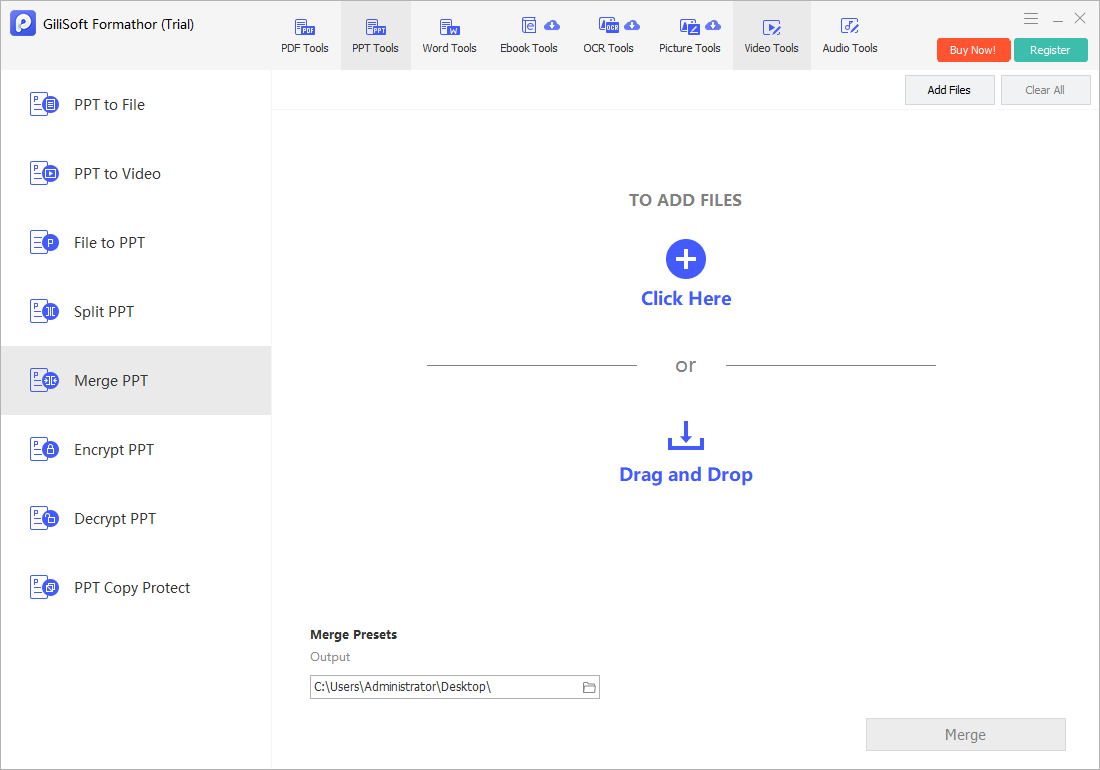1100x770 pixels.
Task: Click the Buy Now! button
Action: click(973, 50)
